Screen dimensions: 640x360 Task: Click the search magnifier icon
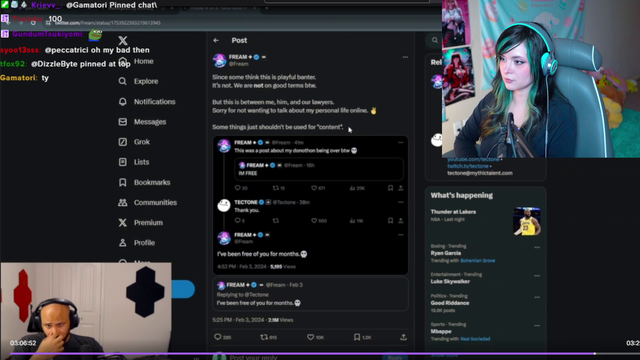coord(435,40)
